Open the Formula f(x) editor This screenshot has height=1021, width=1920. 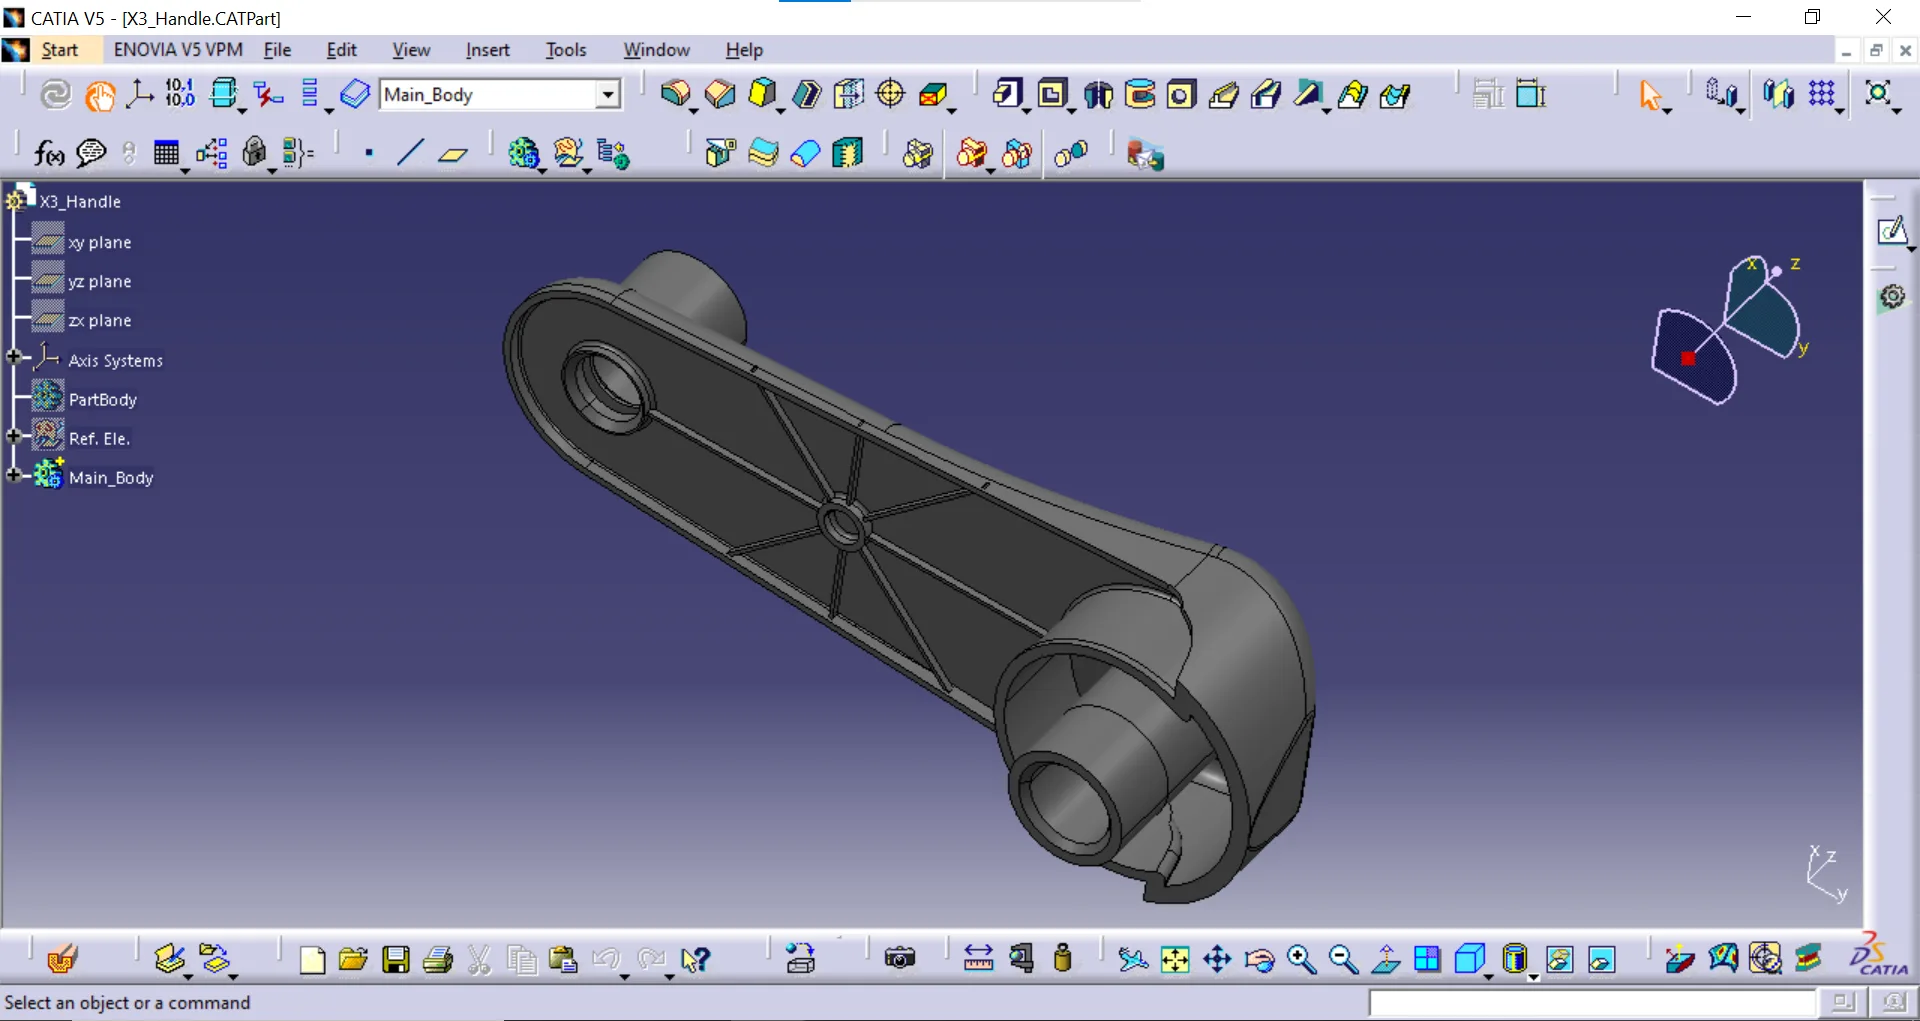coord(49,153)
